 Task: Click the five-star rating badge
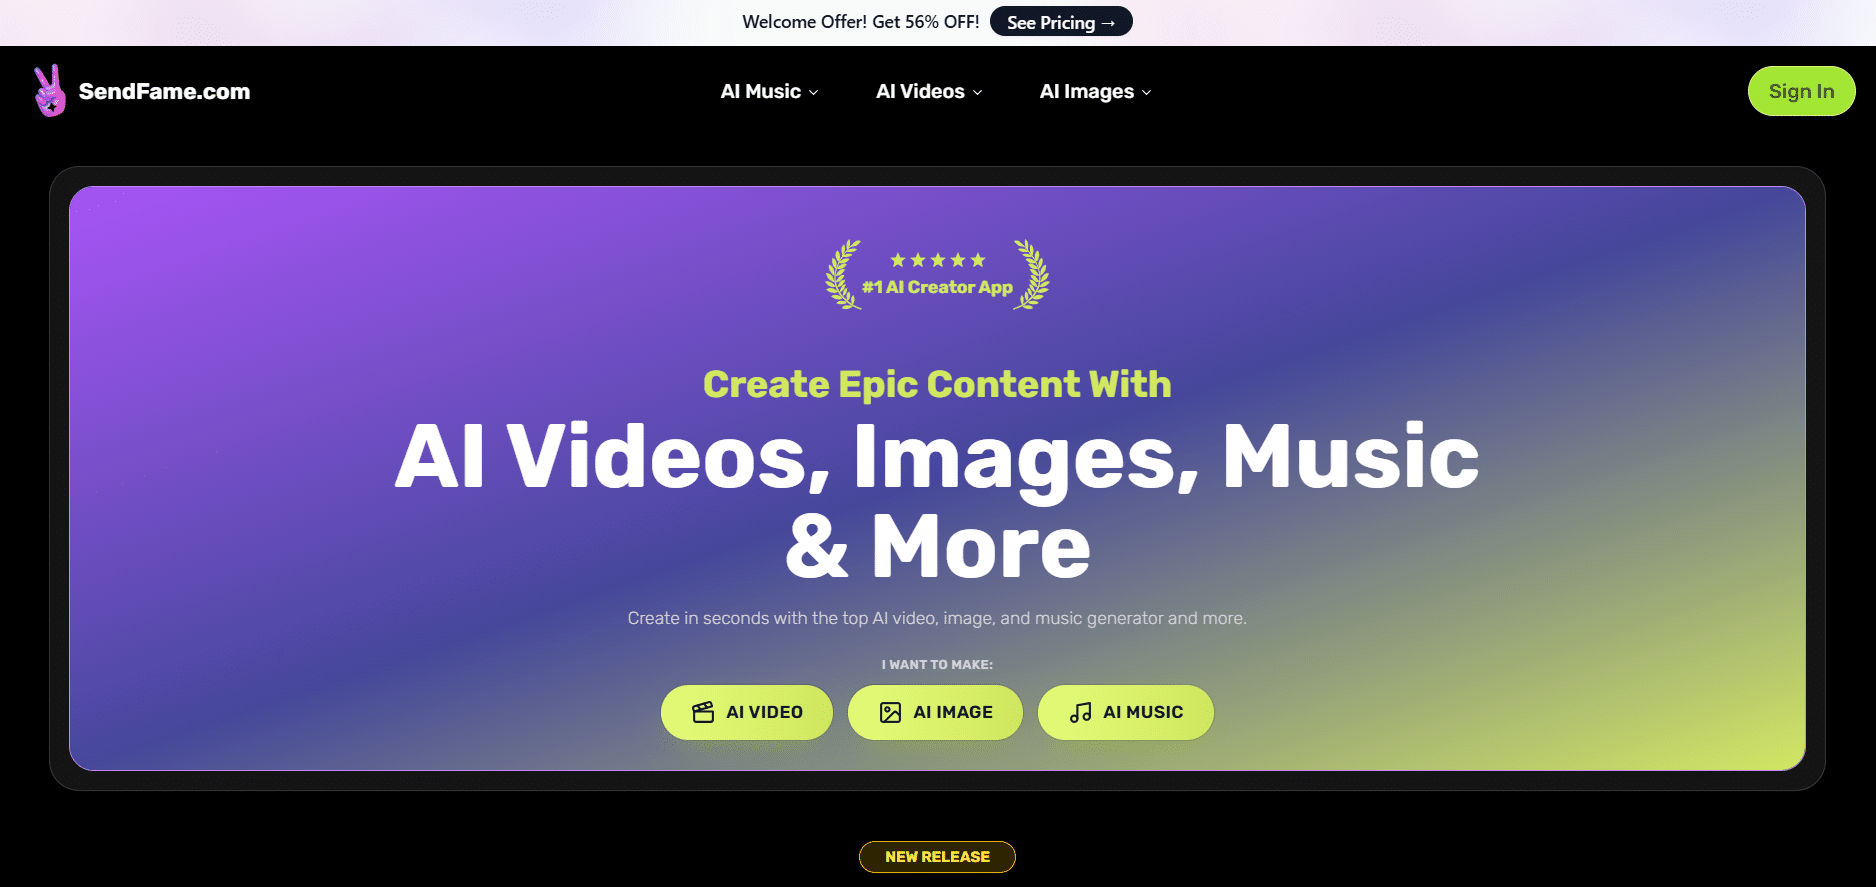pos(938,260)
